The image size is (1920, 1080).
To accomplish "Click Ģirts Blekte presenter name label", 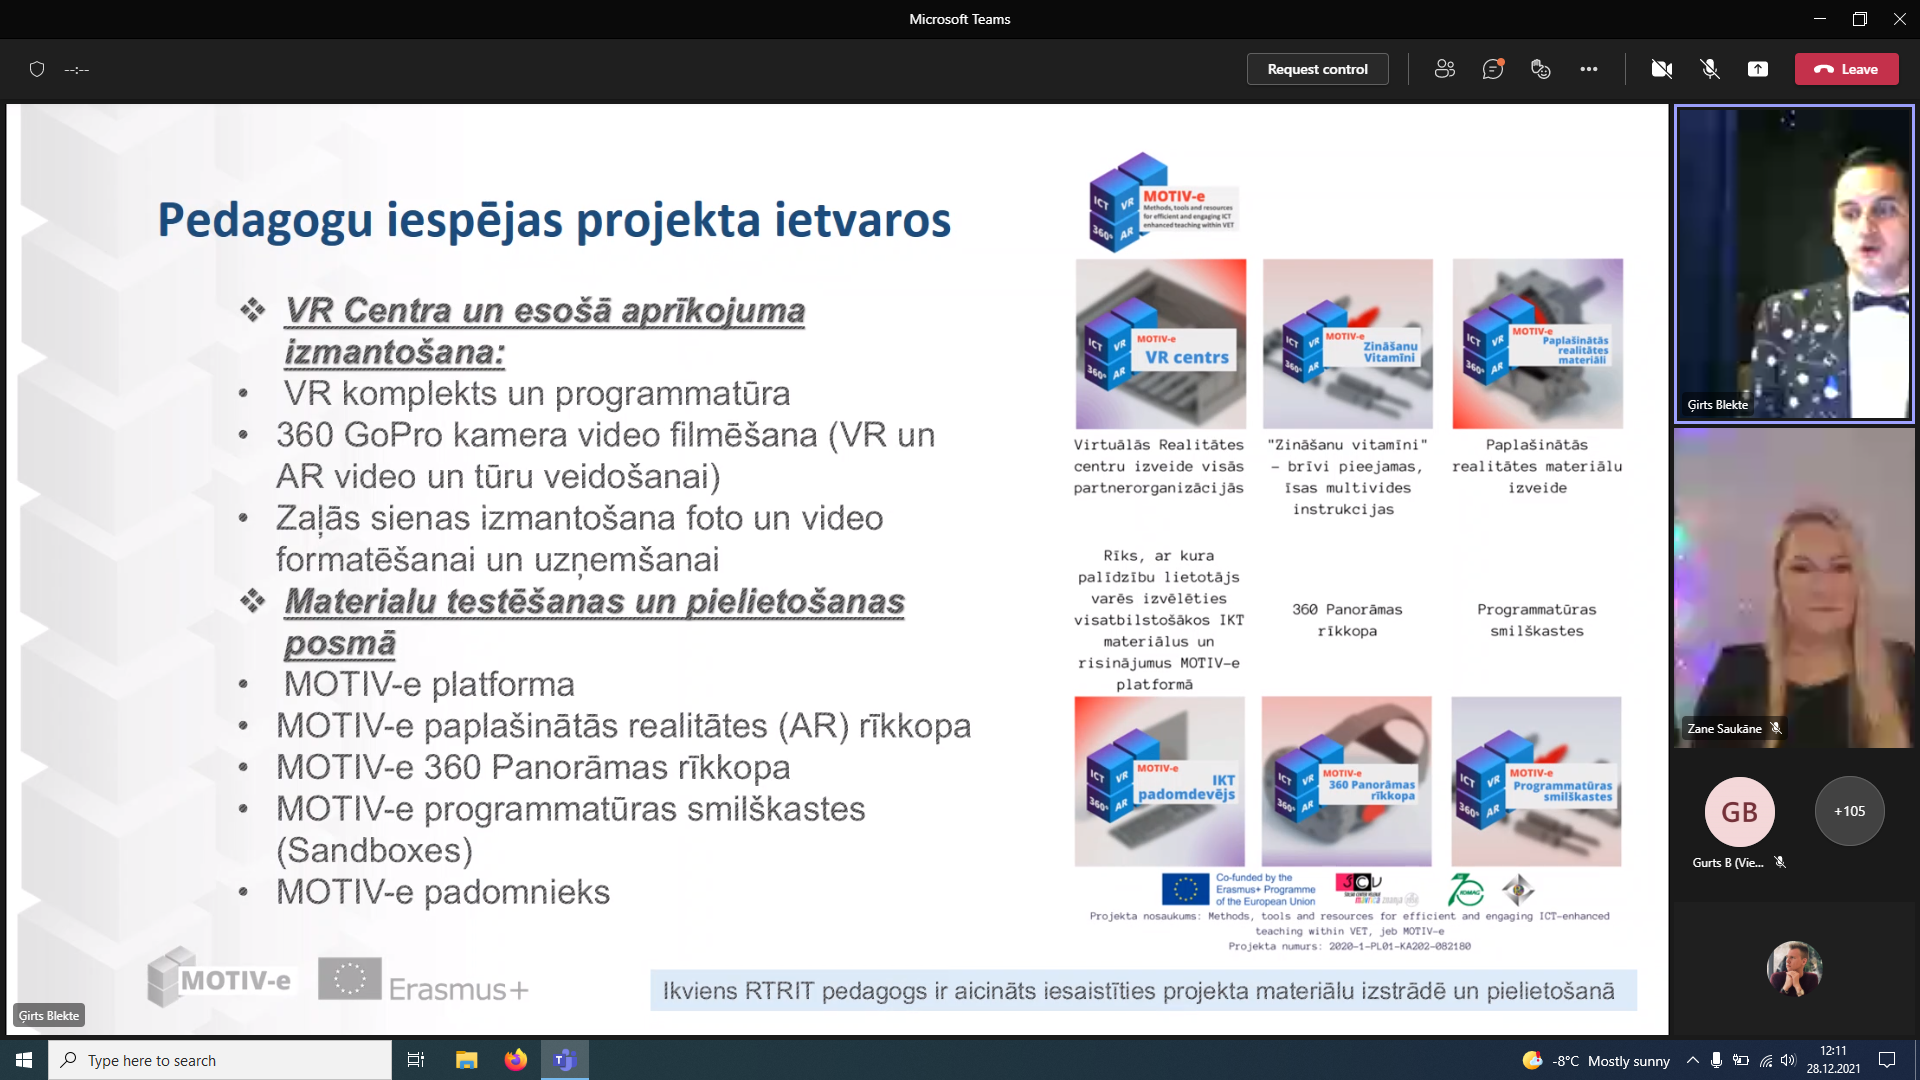I will (49, 1015).
